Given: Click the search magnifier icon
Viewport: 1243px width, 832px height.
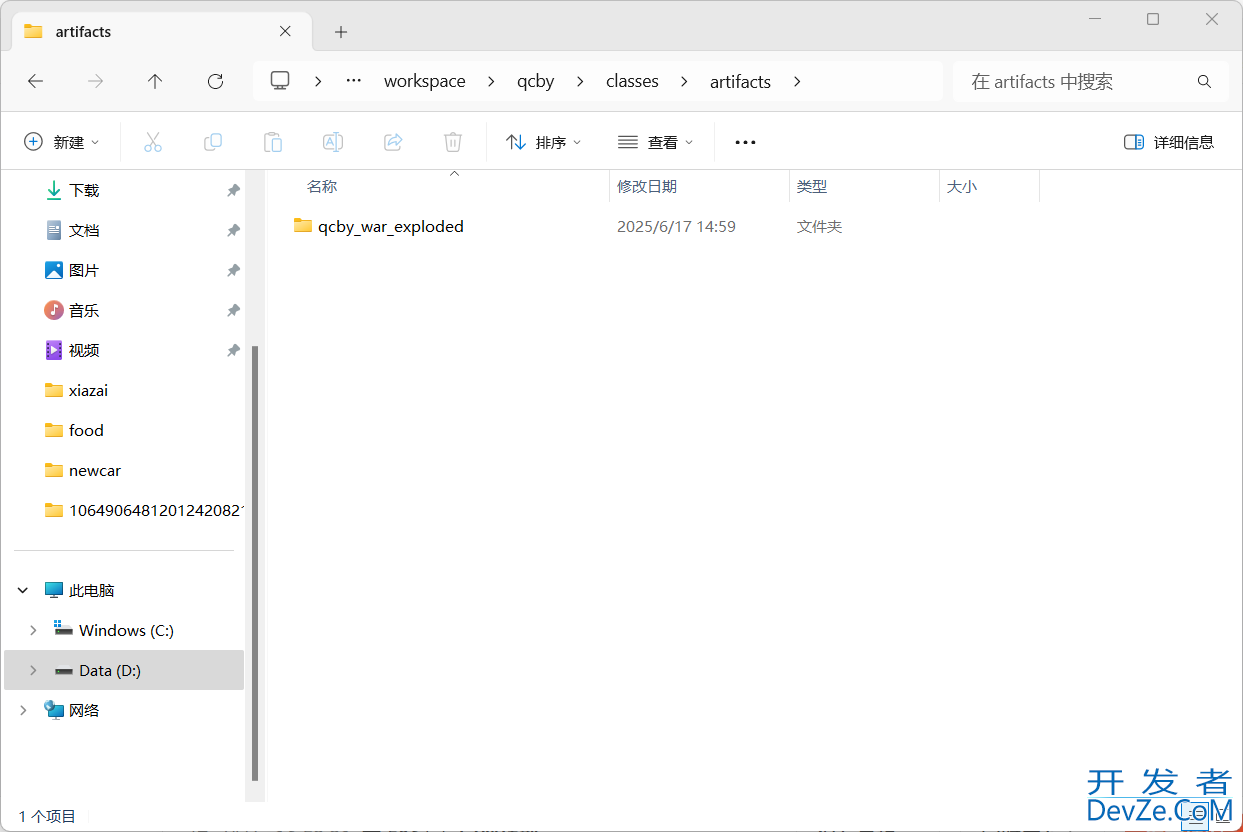Looking at the screenshot, I should click(x=1204, y=81).
